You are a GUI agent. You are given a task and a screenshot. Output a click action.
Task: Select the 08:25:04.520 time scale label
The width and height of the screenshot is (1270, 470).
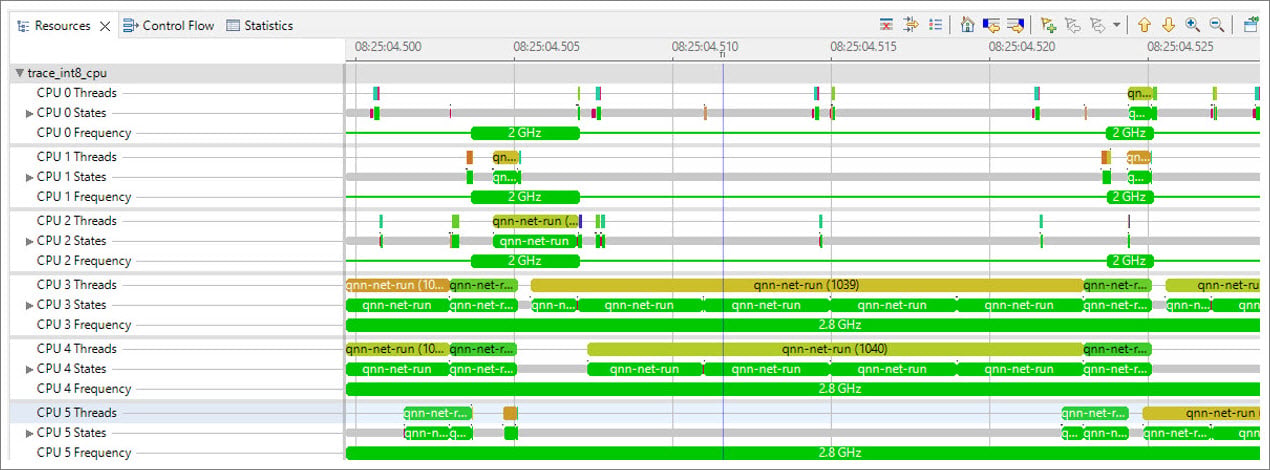[1021, 46]
